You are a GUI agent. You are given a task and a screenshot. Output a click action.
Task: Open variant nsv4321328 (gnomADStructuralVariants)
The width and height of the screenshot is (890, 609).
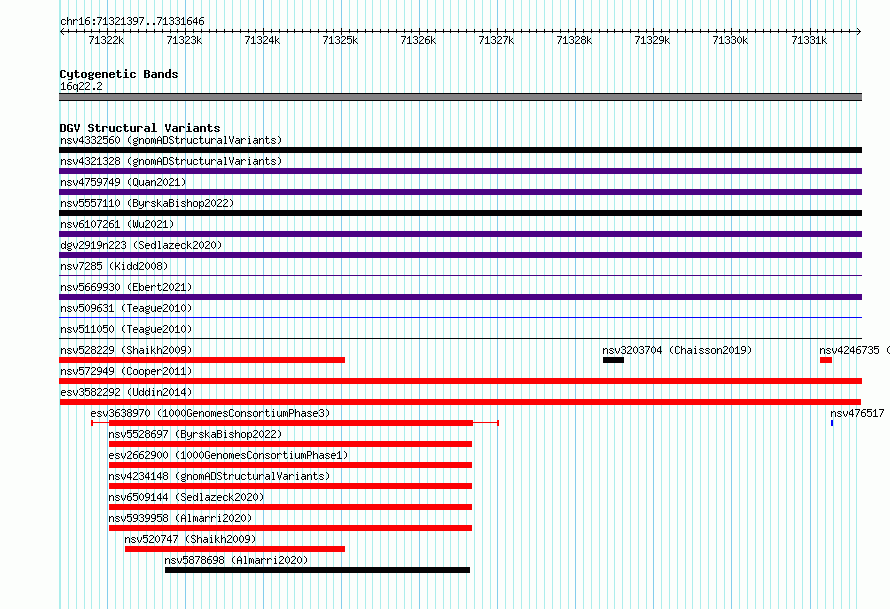pos(171,161)
